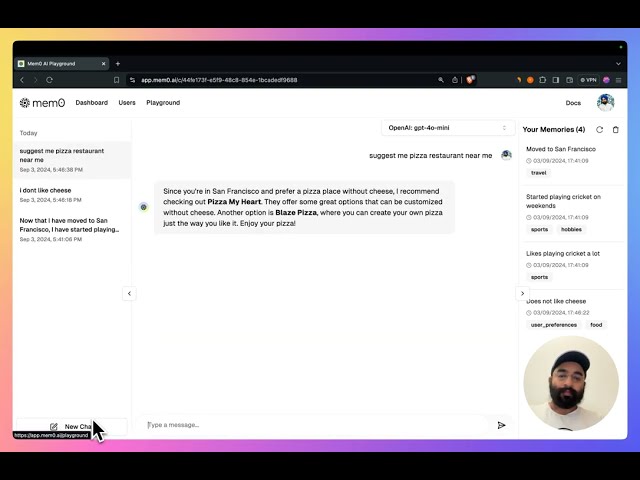The height and width of the screenshot is (480, 640).
Task: Open the browser hamburger menu
Action: tap(618, 80)
